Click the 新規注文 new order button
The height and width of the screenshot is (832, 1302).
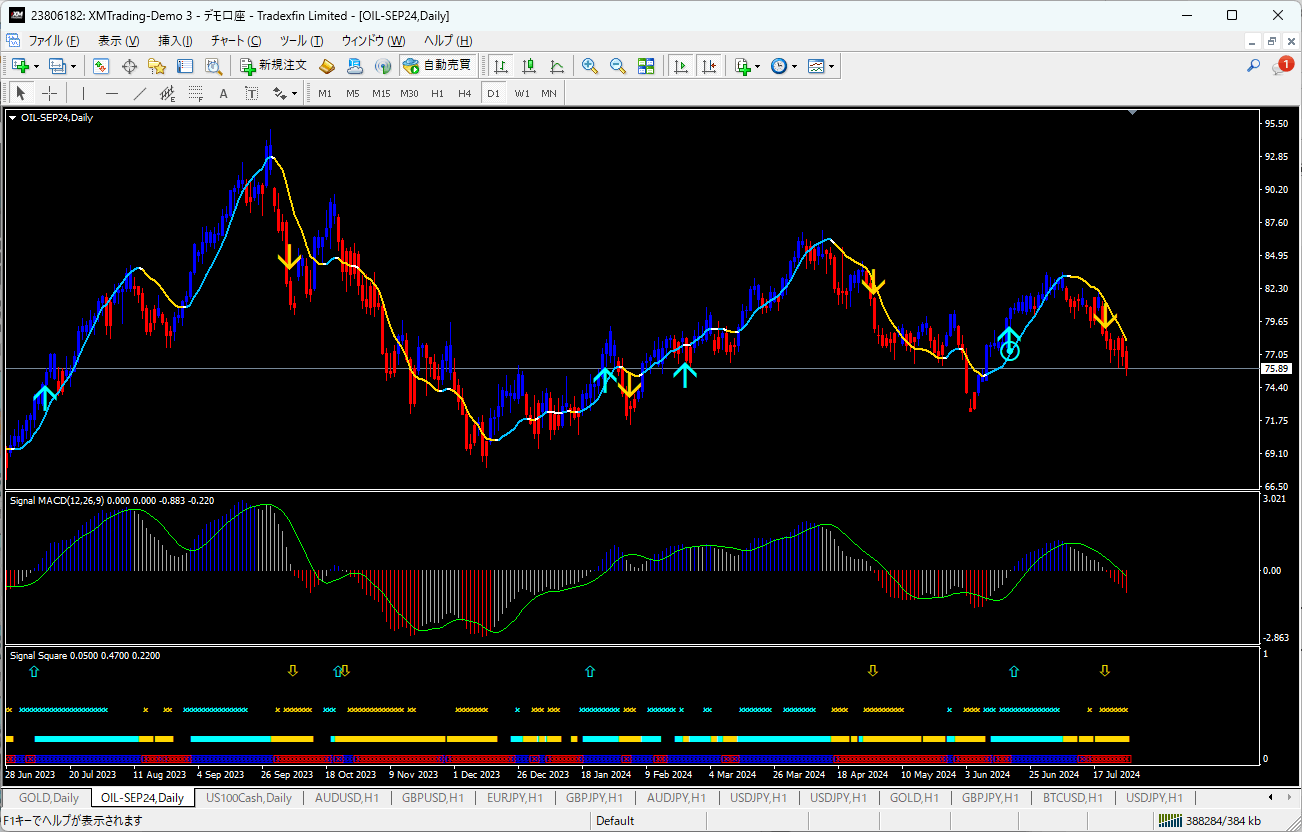pyautogui.click(x=274, y=66)
